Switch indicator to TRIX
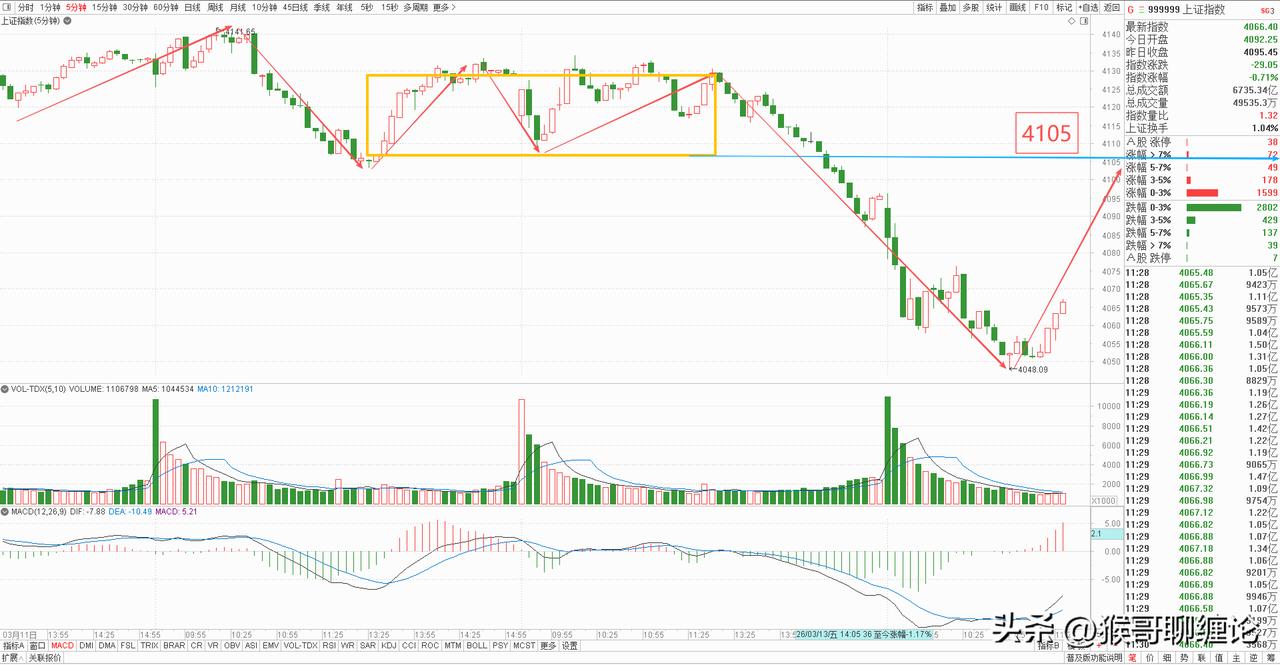 [149, 646]
